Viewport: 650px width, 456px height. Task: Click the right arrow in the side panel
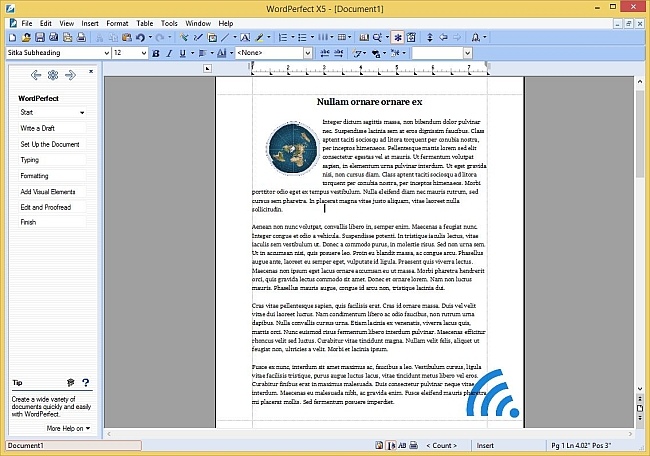click(x=70, y=75)
